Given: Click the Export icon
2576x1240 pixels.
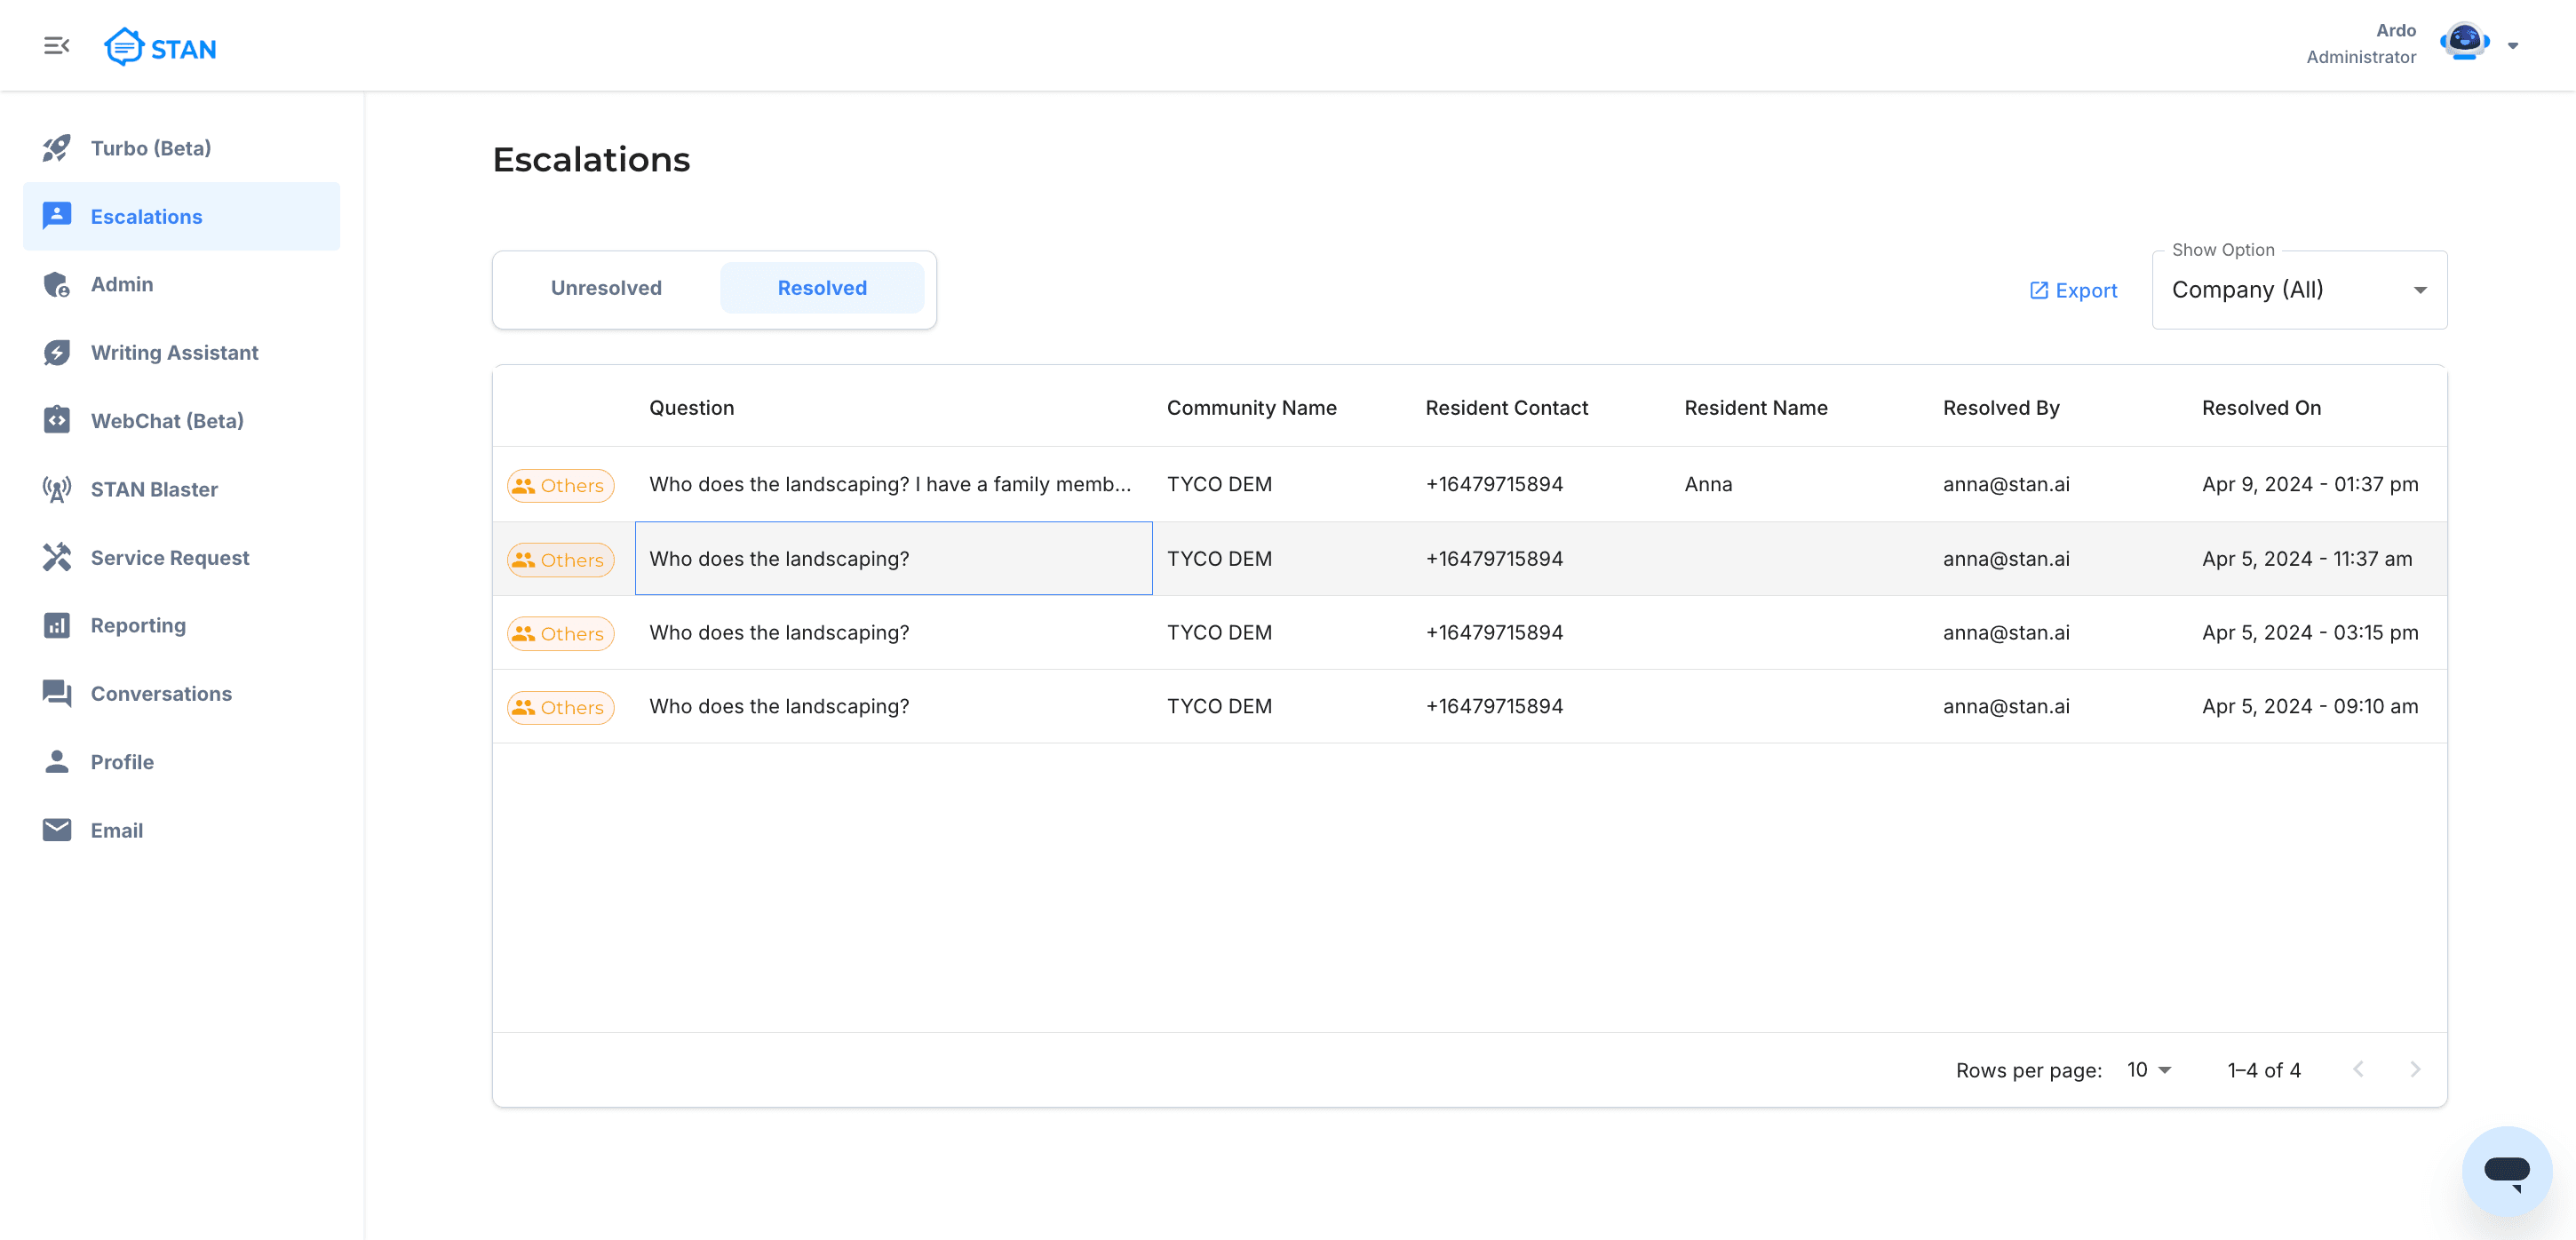Looking at the screenshot, I should [x=2038, y=290].
